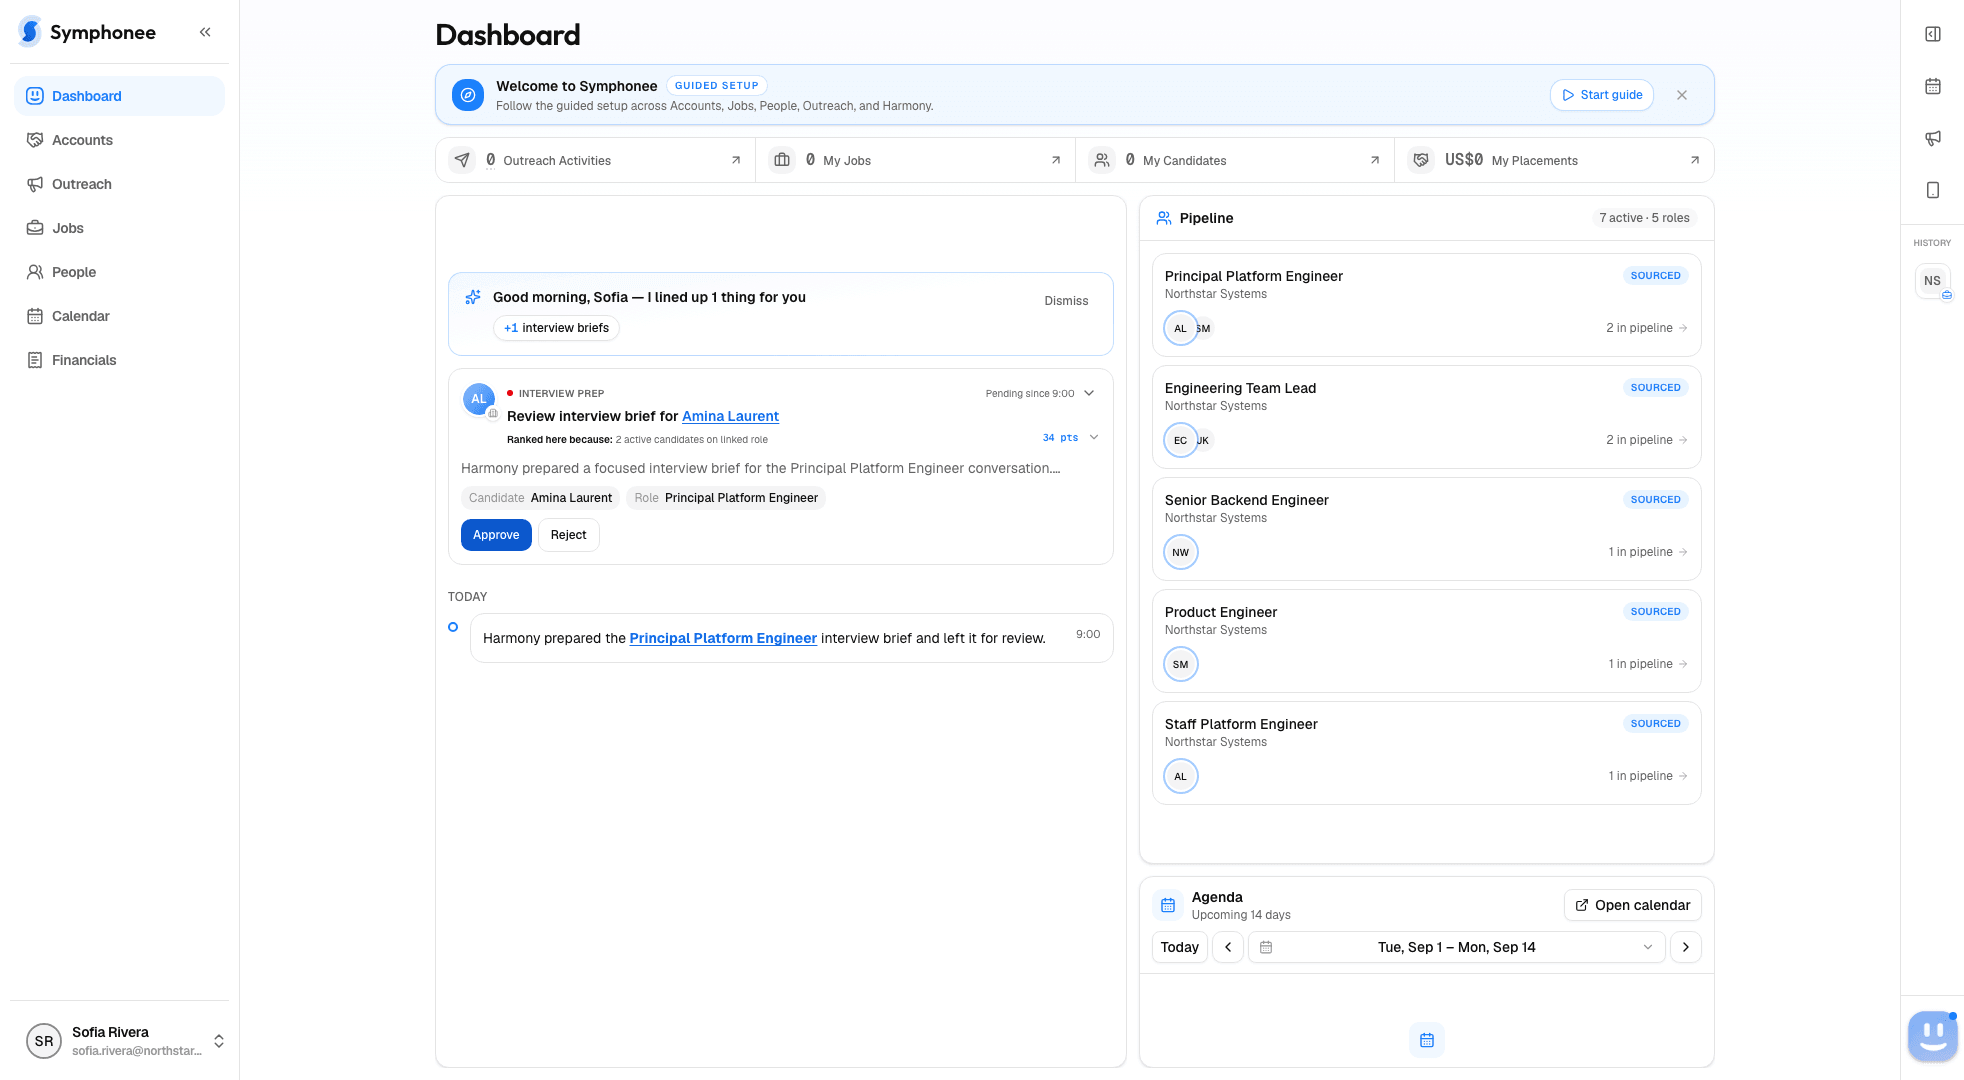The width and height of the screenshot is (1964, 1080).
Task: Open Jobs in sidebar
Action: click(119, 228)
